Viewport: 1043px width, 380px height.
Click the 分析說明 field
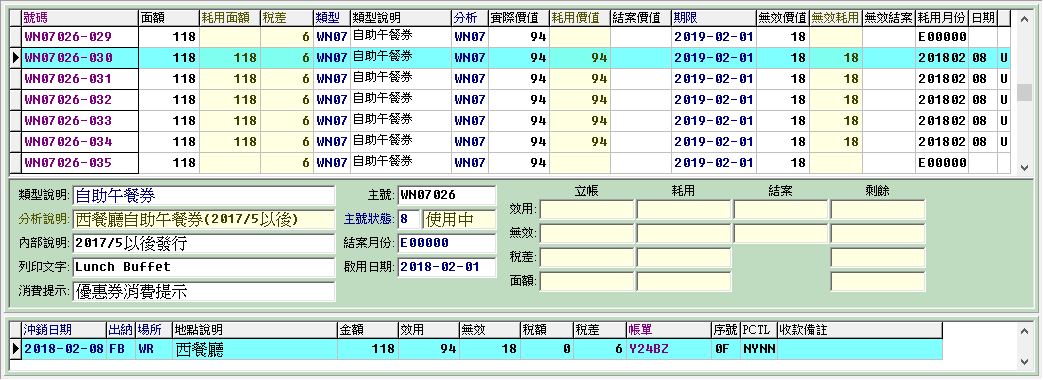[x=204, y=220]
